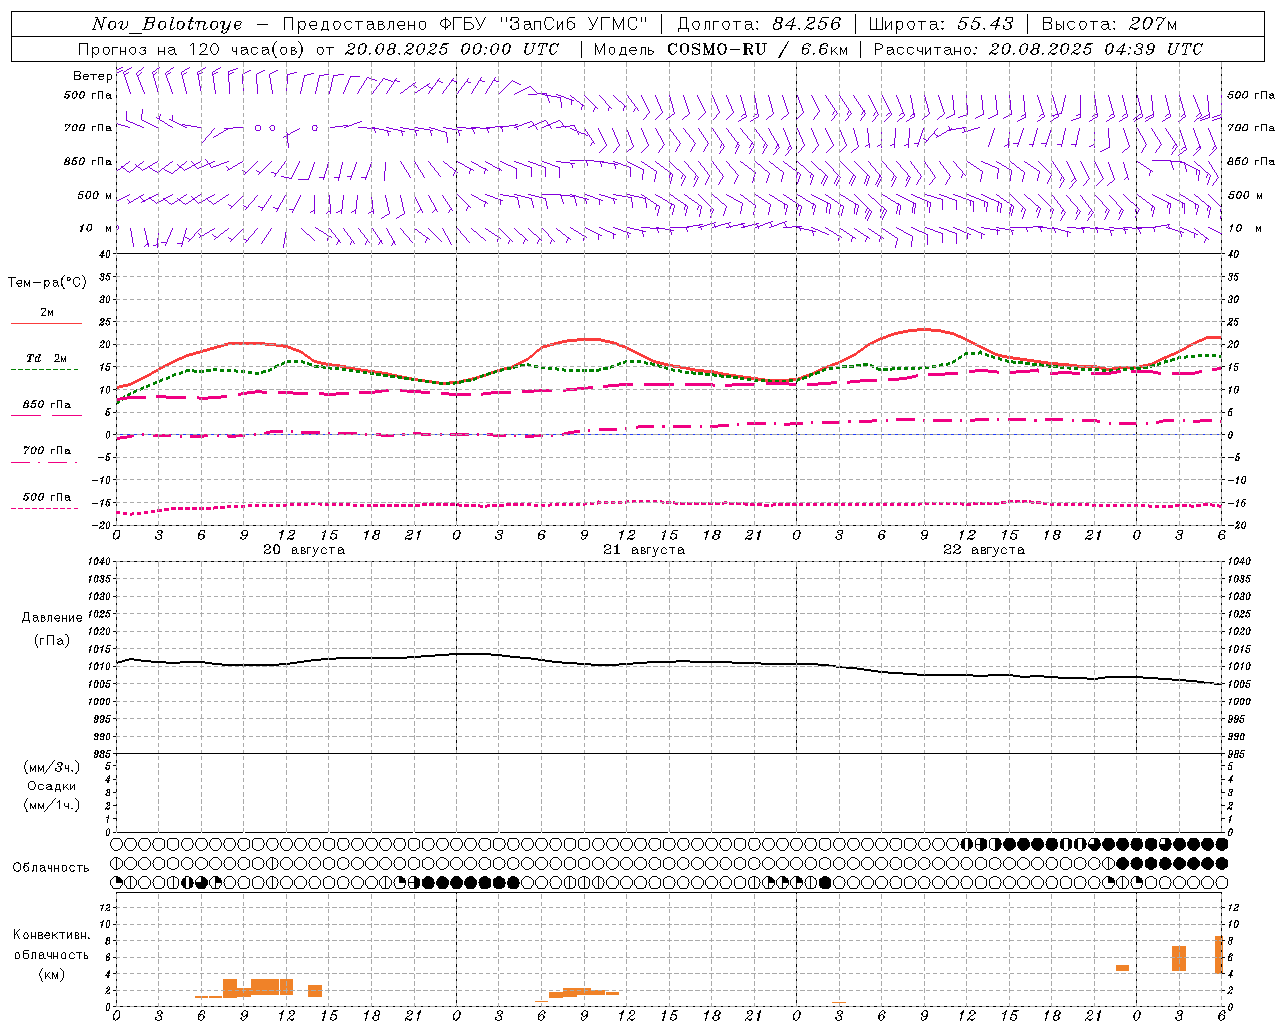Select the (мм/1ч.) precipitation unit label

coord(52,805)
